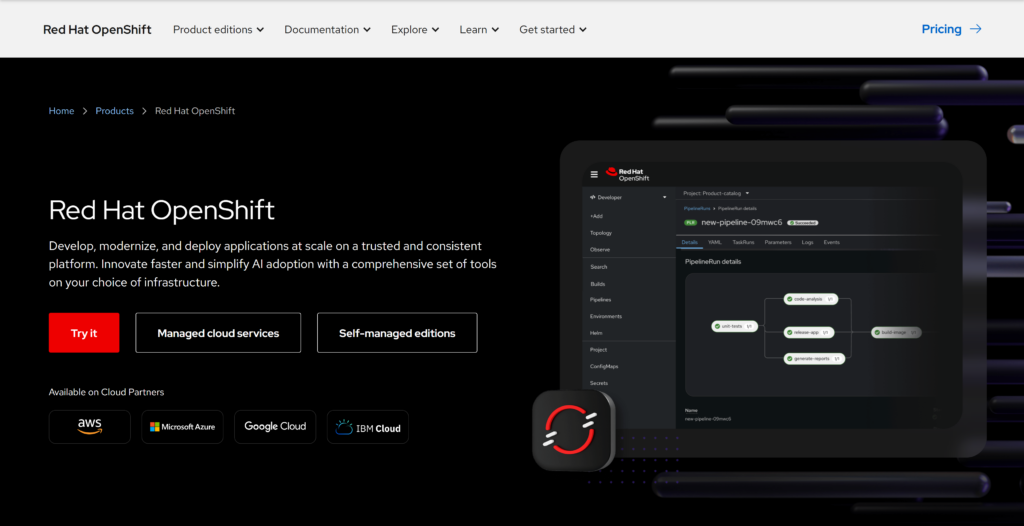Select Helm in the console sidebar
The height and width of the screenshot is (526, 1024).
pyautogui.click(x=595, y=333)
